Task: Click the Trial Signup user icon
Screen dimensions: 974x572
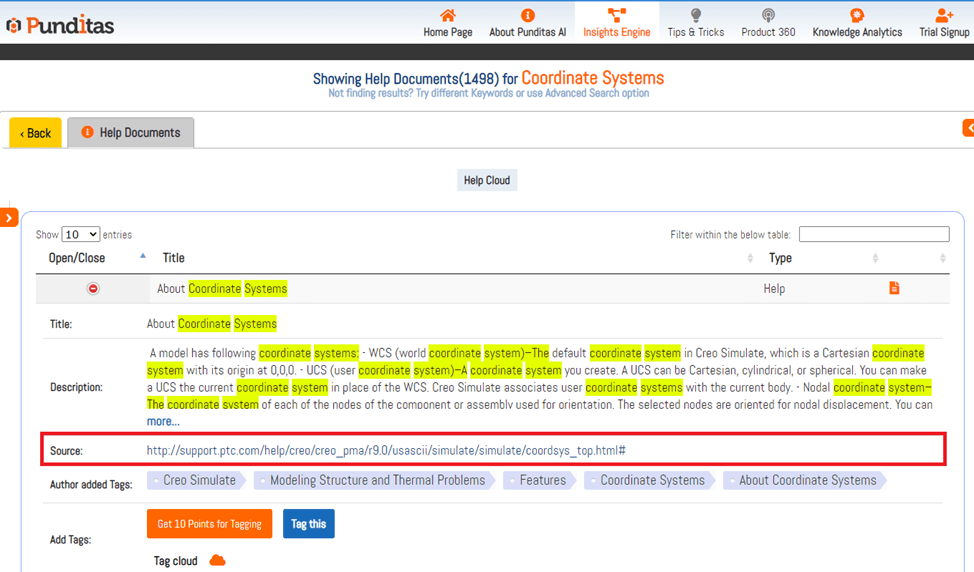Action: [944, 15]
